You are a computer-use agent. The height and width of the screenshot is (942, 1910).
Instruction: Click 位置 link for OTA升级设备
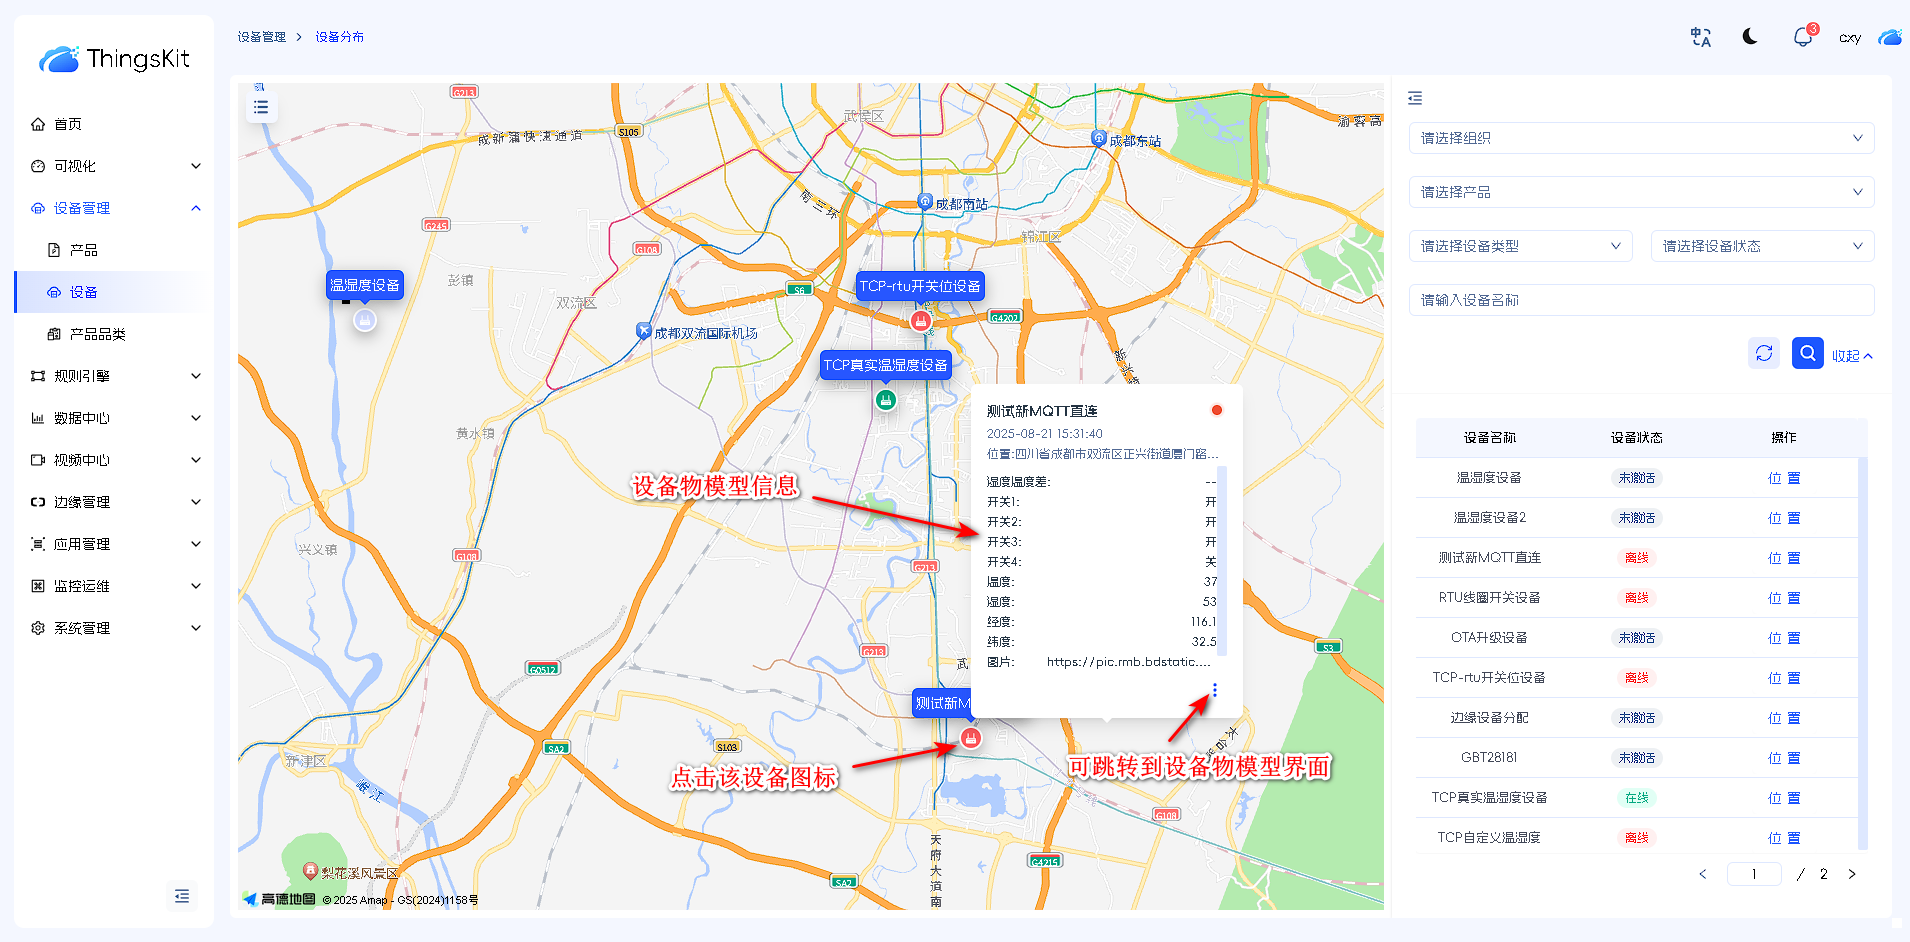[x=1783, y=638]
